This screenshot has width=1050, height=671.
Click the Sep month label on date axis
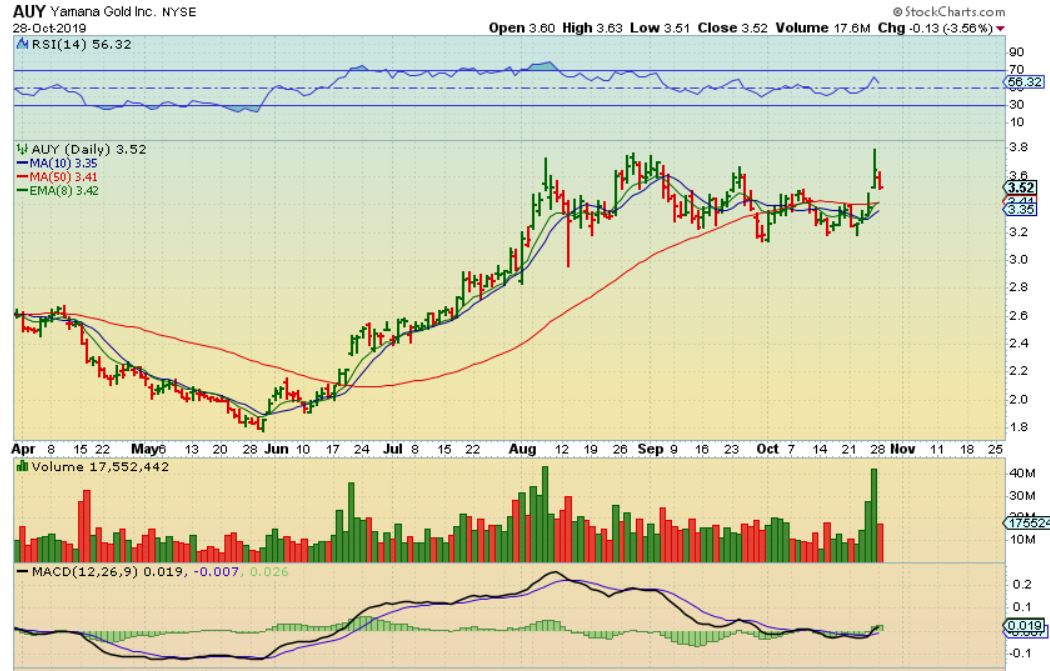point(650,449)
